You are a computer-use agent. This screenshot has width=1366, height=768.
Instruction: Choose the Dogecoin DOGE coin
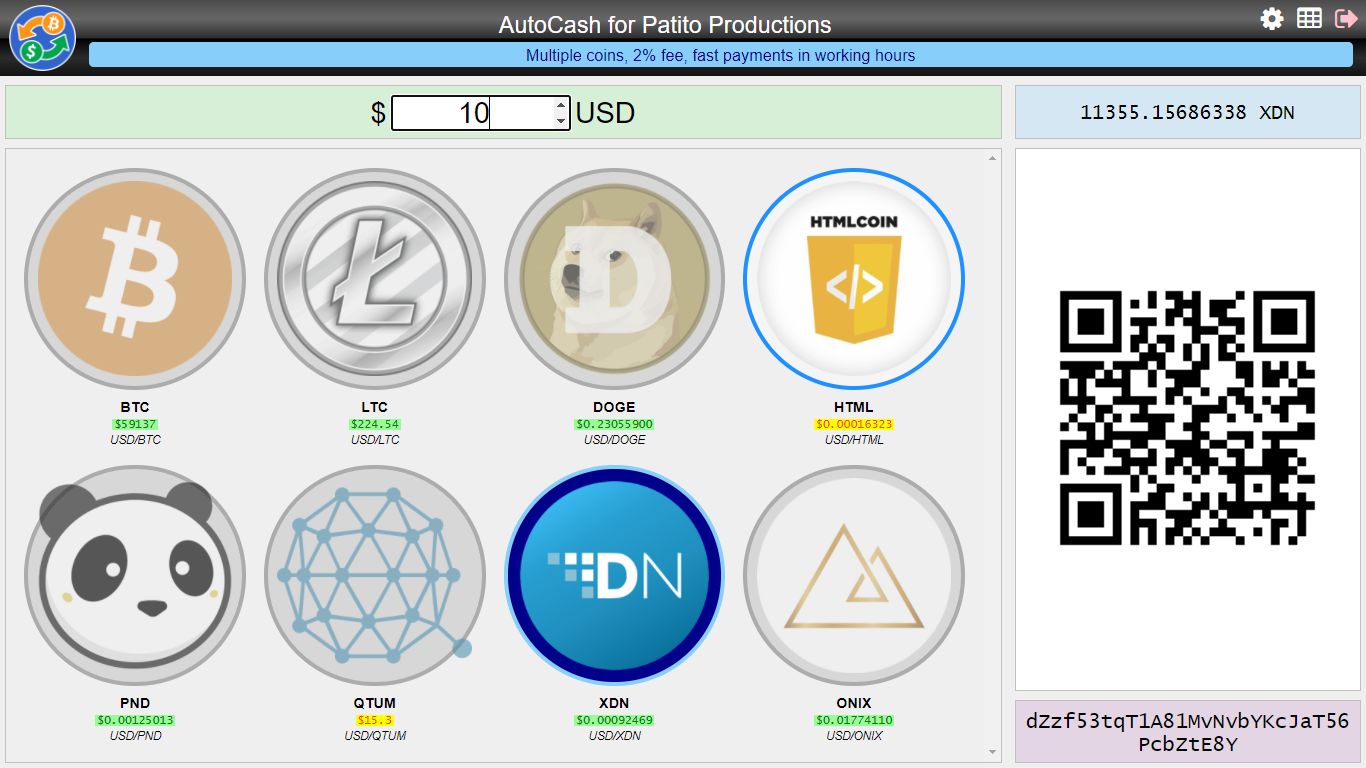(614, 279)
